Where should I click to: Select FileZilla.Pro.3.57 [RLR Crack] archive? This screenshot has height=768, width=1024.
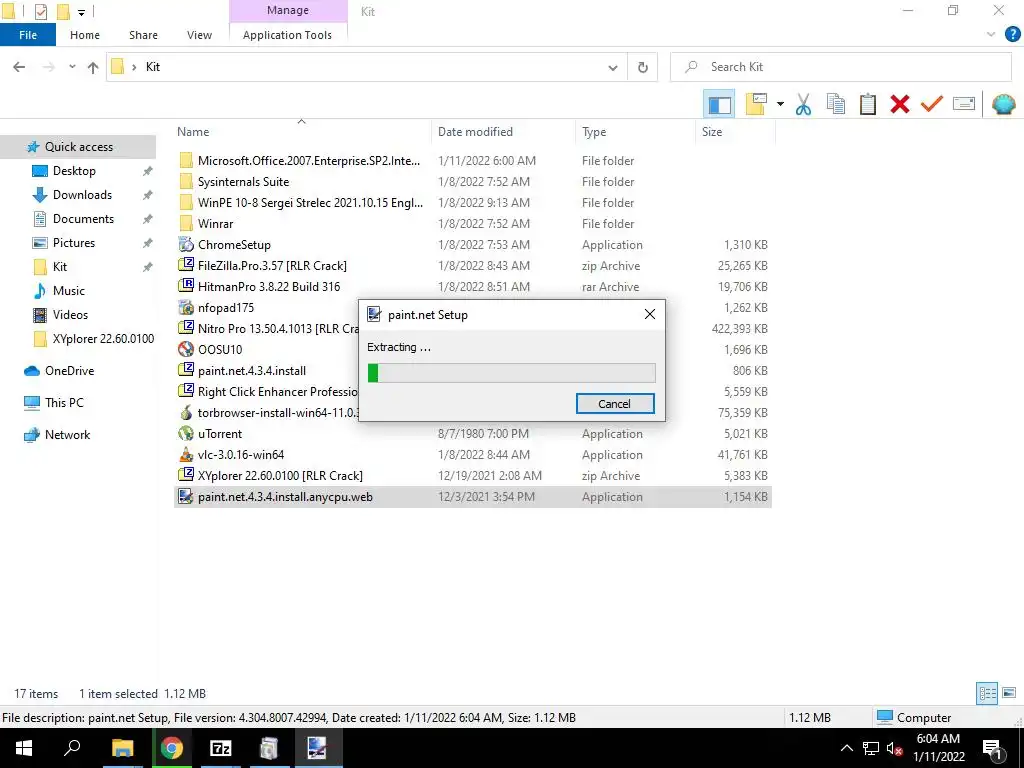coord(473,266)
